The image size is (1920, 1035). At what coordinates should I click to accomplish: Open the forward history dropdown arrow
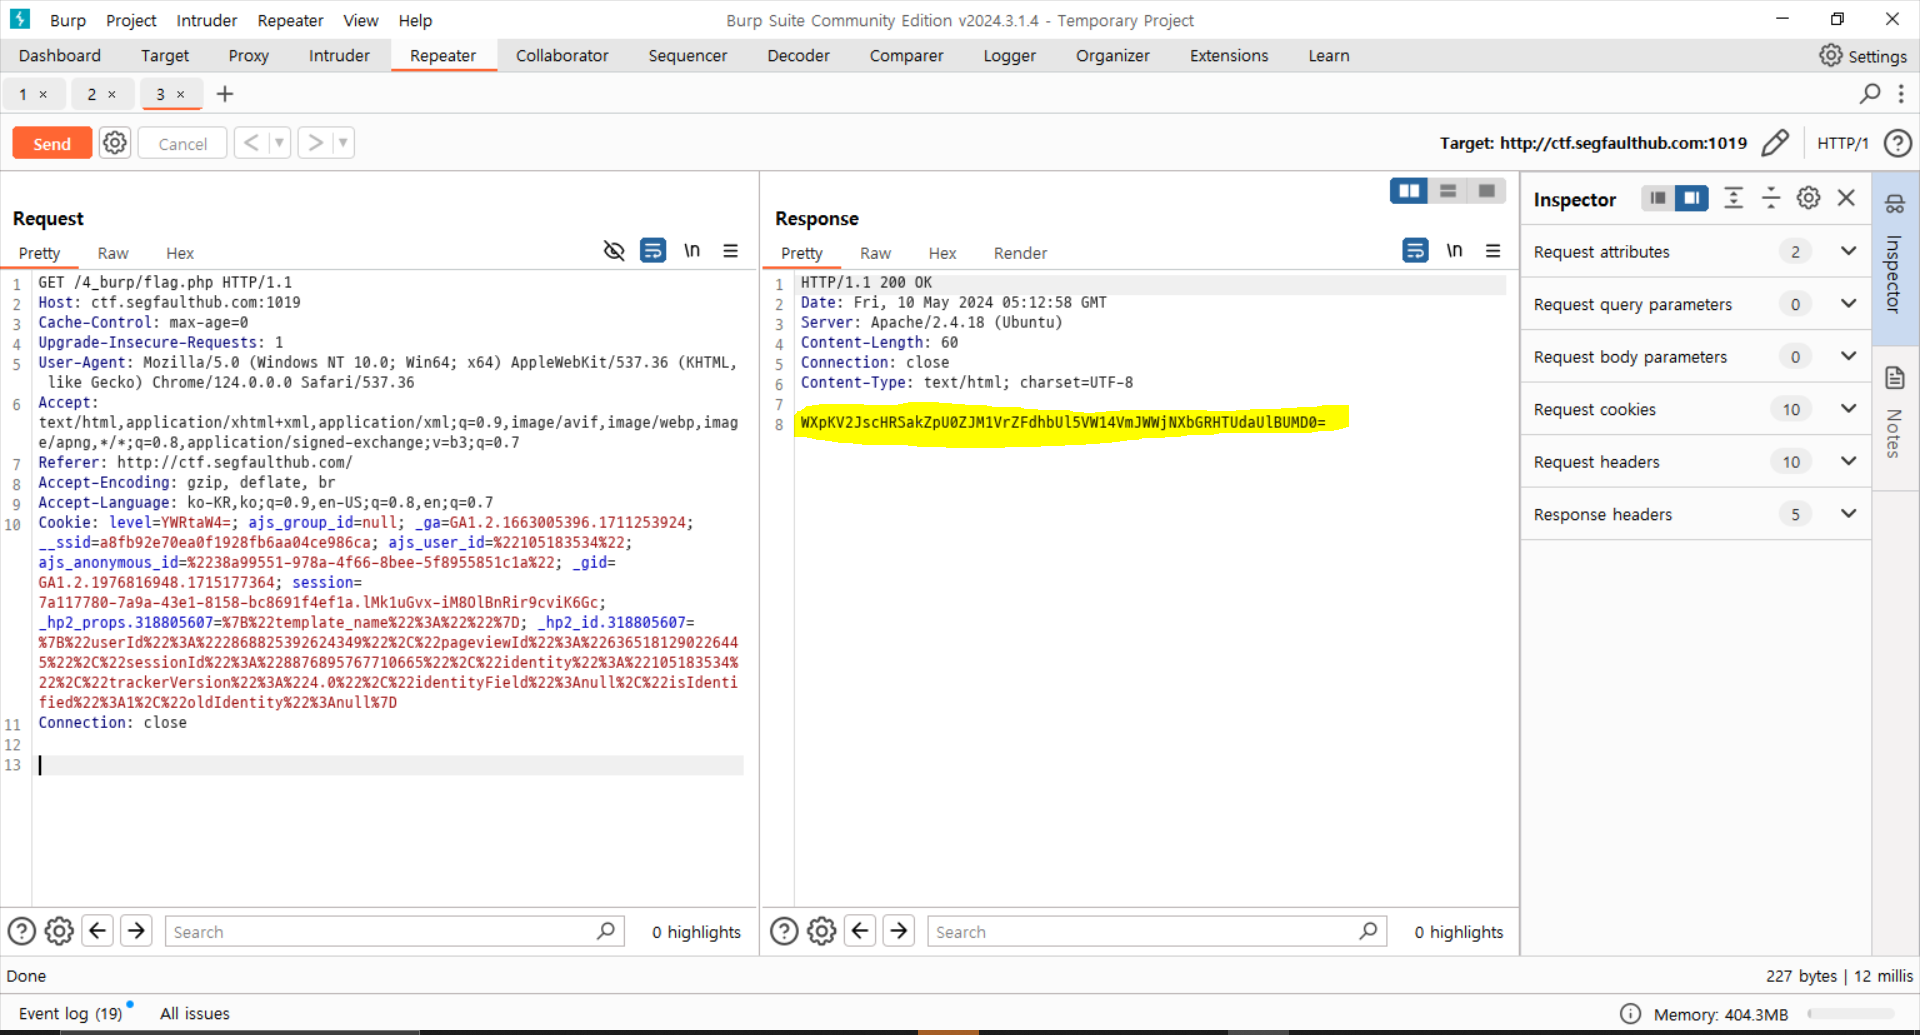(x=343, y=143)
